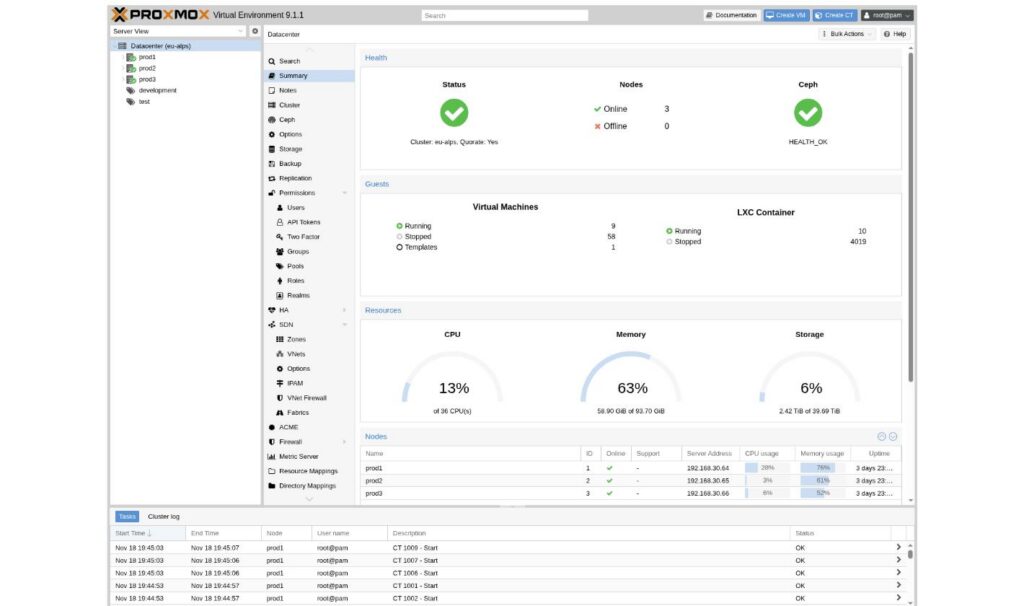1024x606 pixels.
Task: Expand the HA submenu arrow
Action: click(x=345, y=310)
